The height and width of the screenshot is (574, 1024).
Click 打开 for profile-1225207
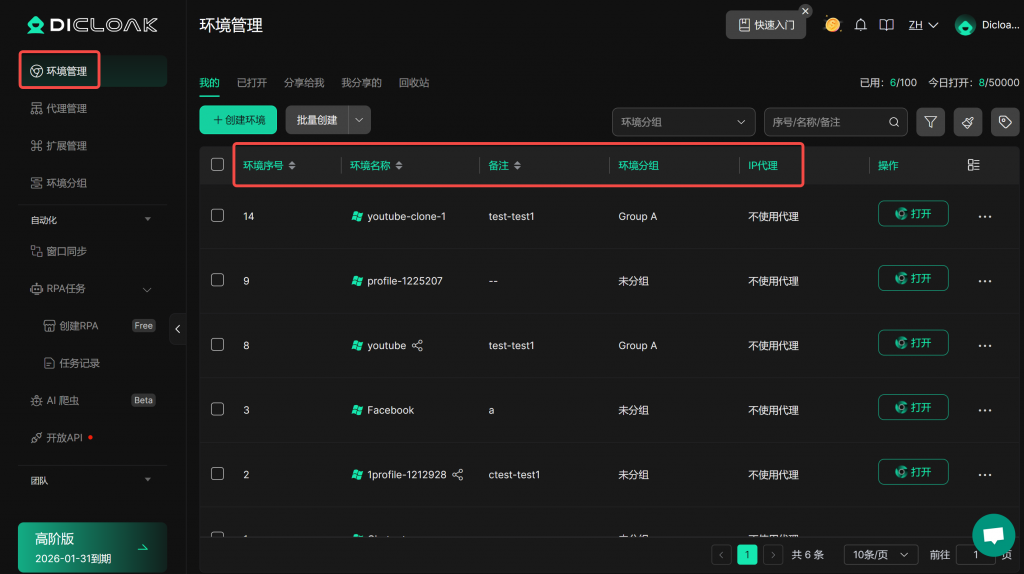(x=912, y=279)
